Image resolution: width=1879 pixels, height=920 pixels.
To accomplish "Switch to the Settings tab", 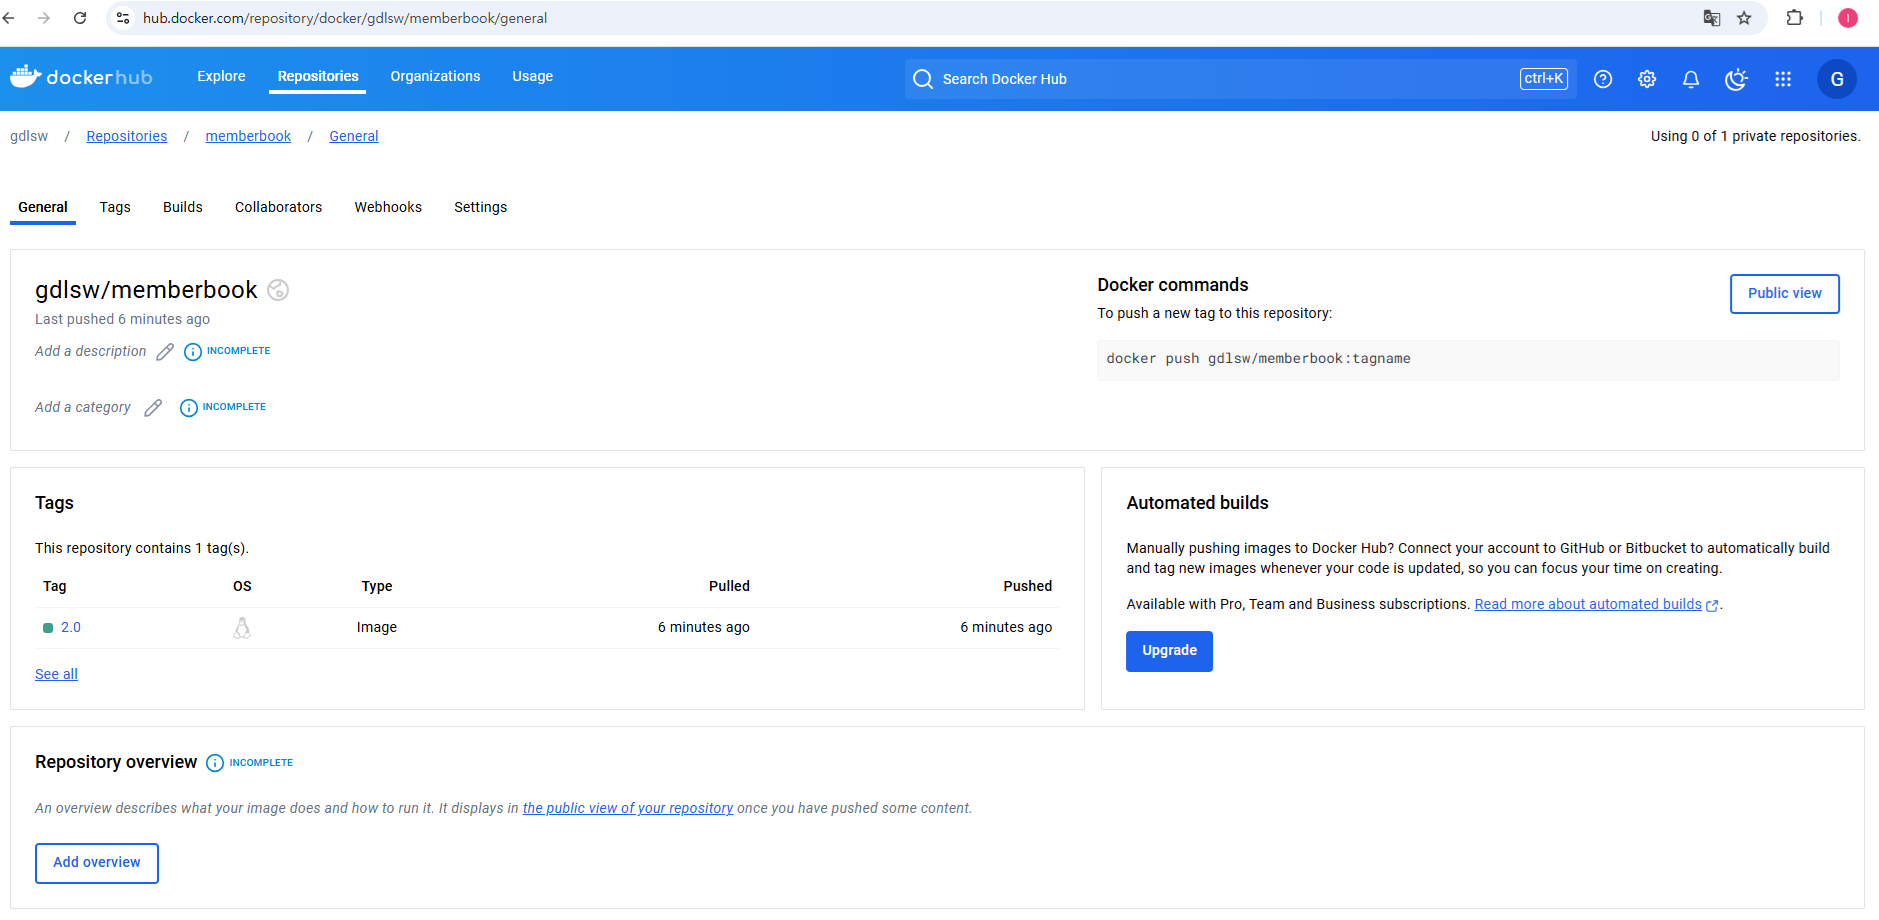I will [x=480, y=207].
